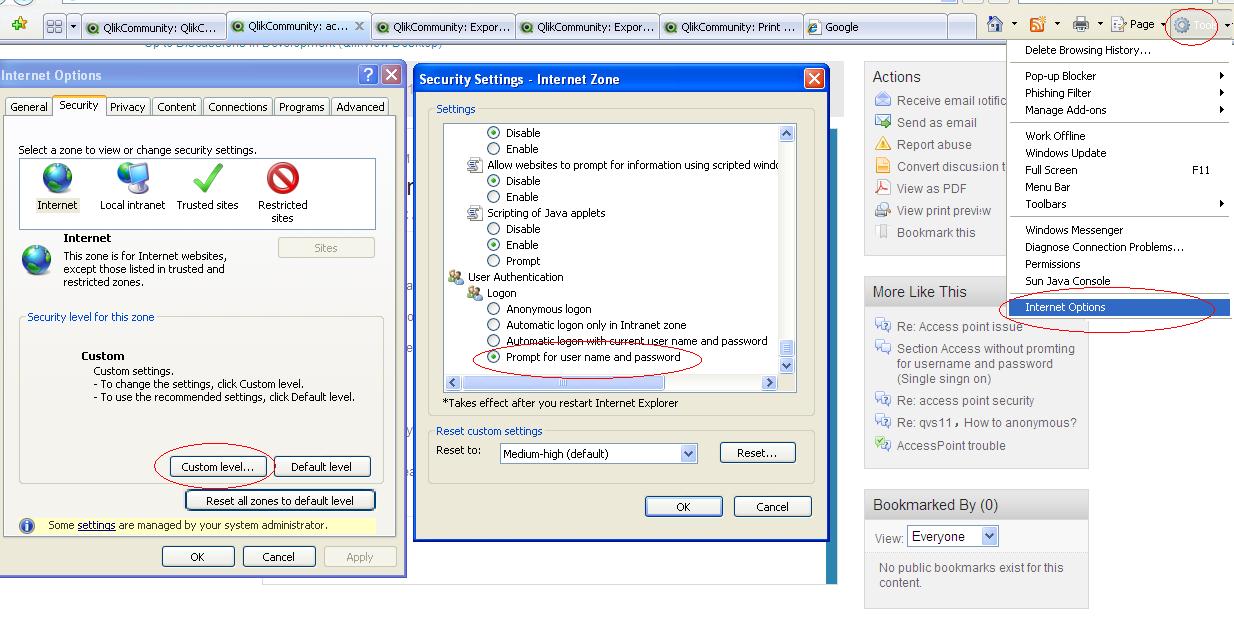The image size is (1234, 621).
Task: Click Reset all zones to default level
Action: (x=280, y=500)
